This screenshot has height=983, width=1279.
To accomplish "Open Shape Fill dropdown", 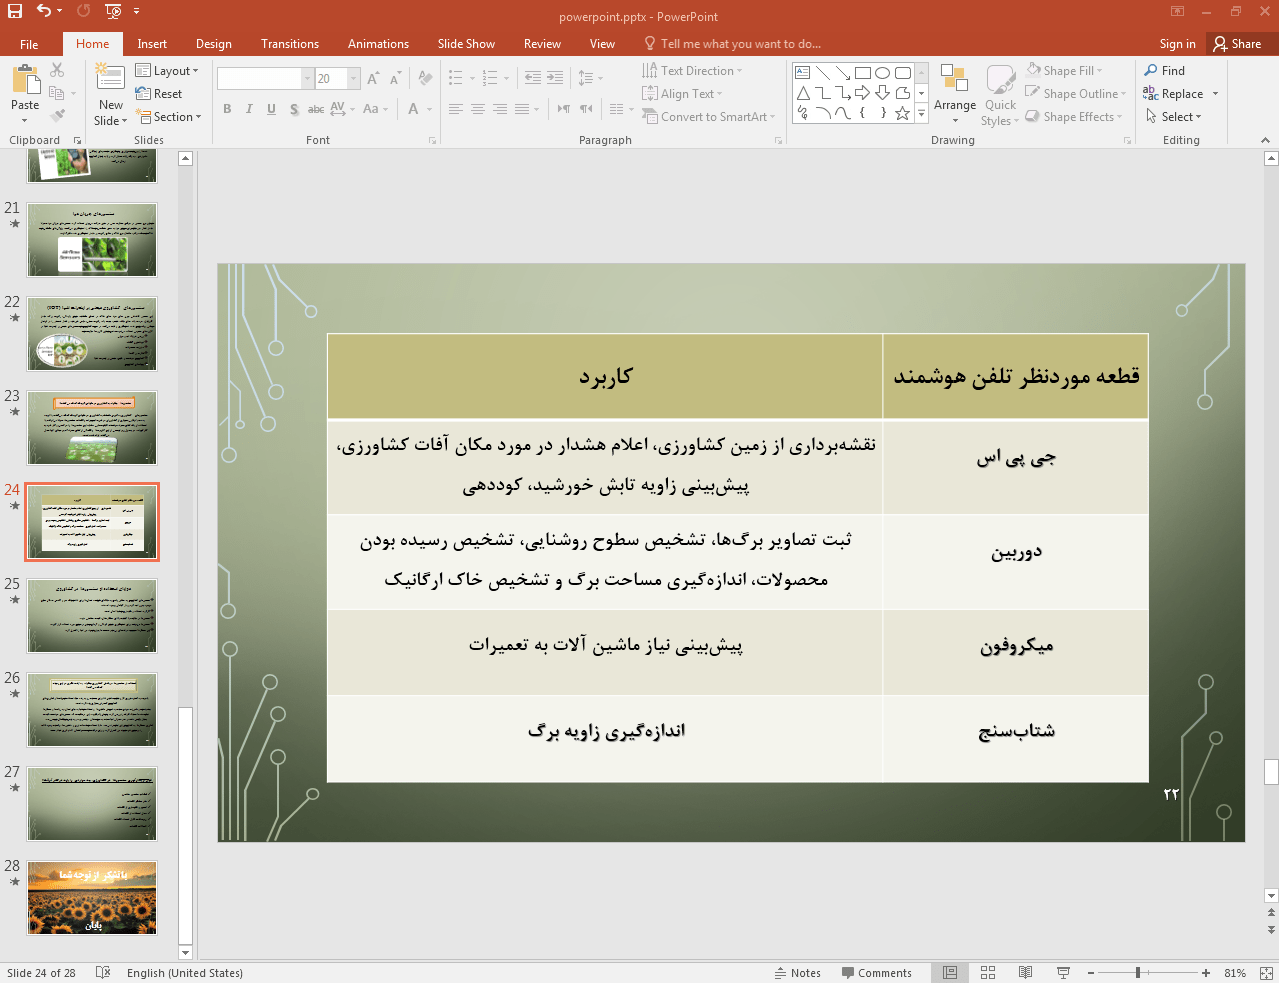I will tap(1064, 71).
